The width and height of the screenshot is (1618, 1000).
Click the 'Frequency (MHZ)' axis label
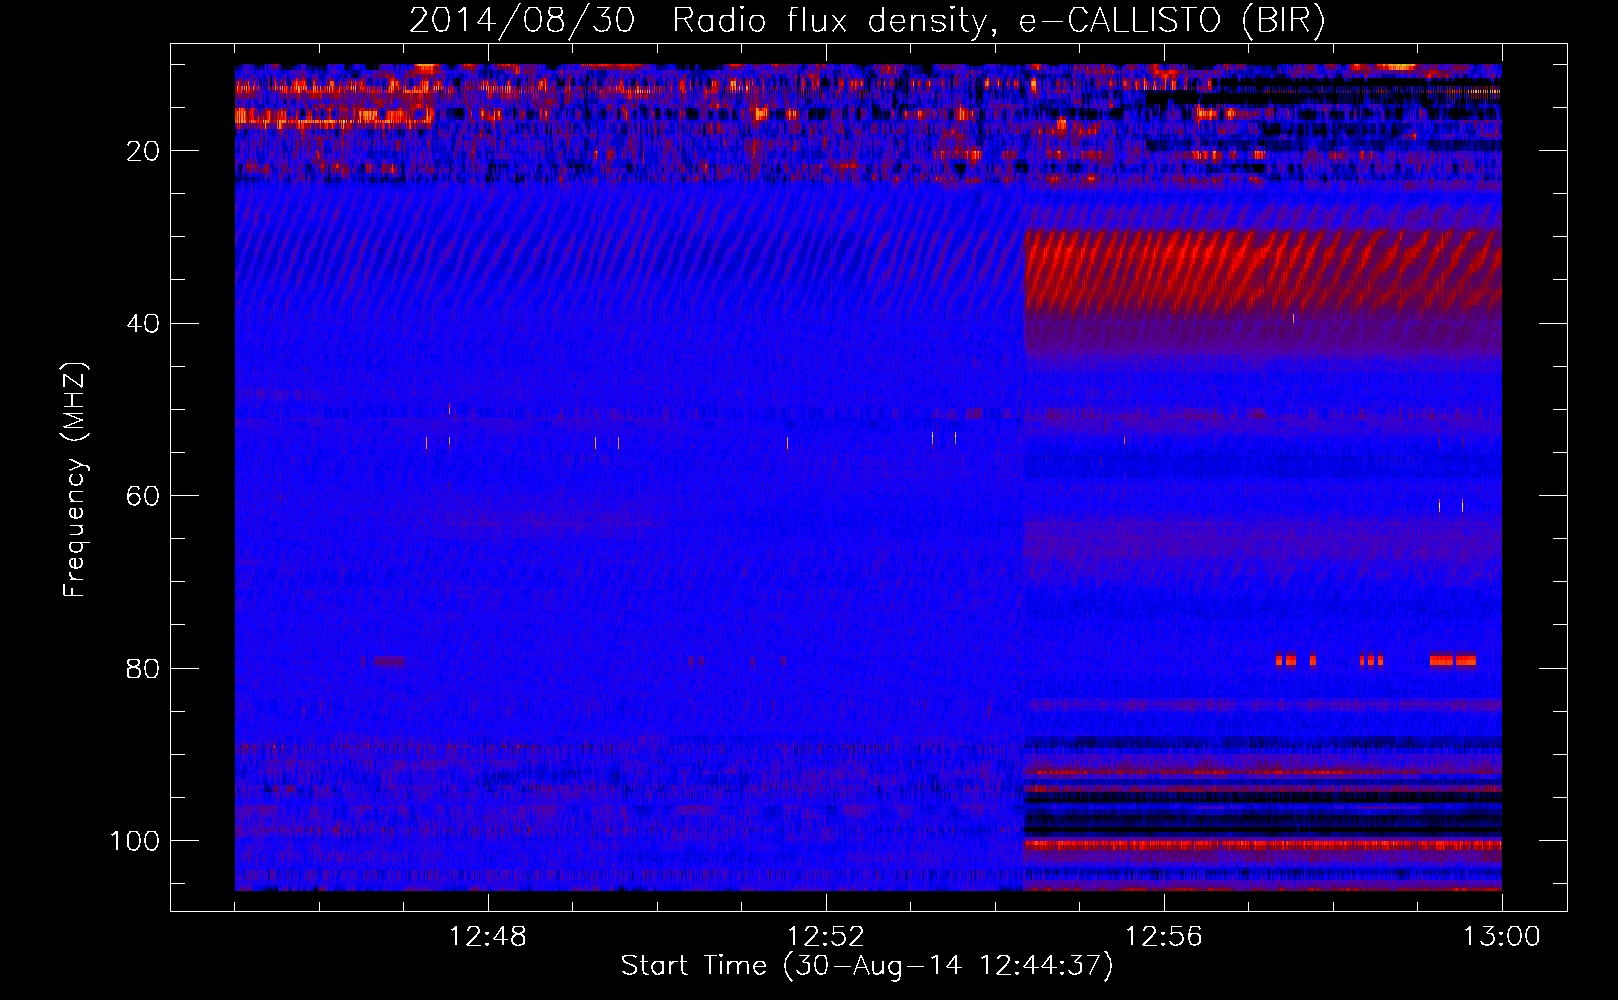(75, 479)
